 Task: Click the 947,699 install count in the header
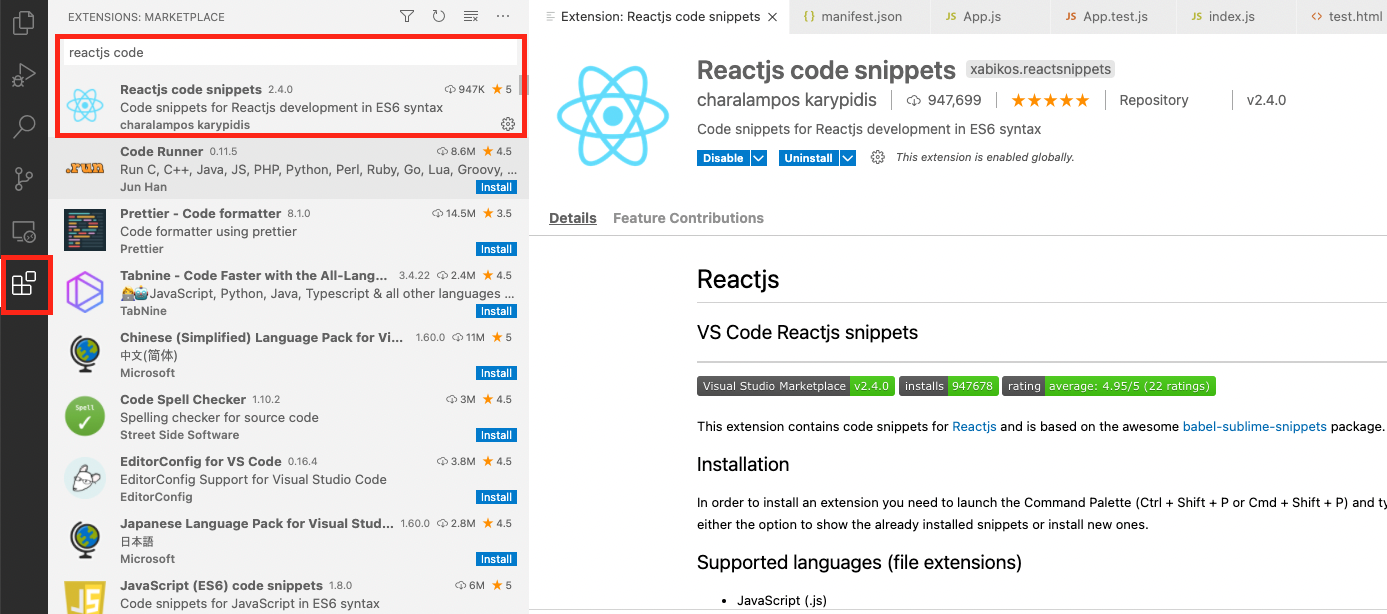click(x=944, y=100)
